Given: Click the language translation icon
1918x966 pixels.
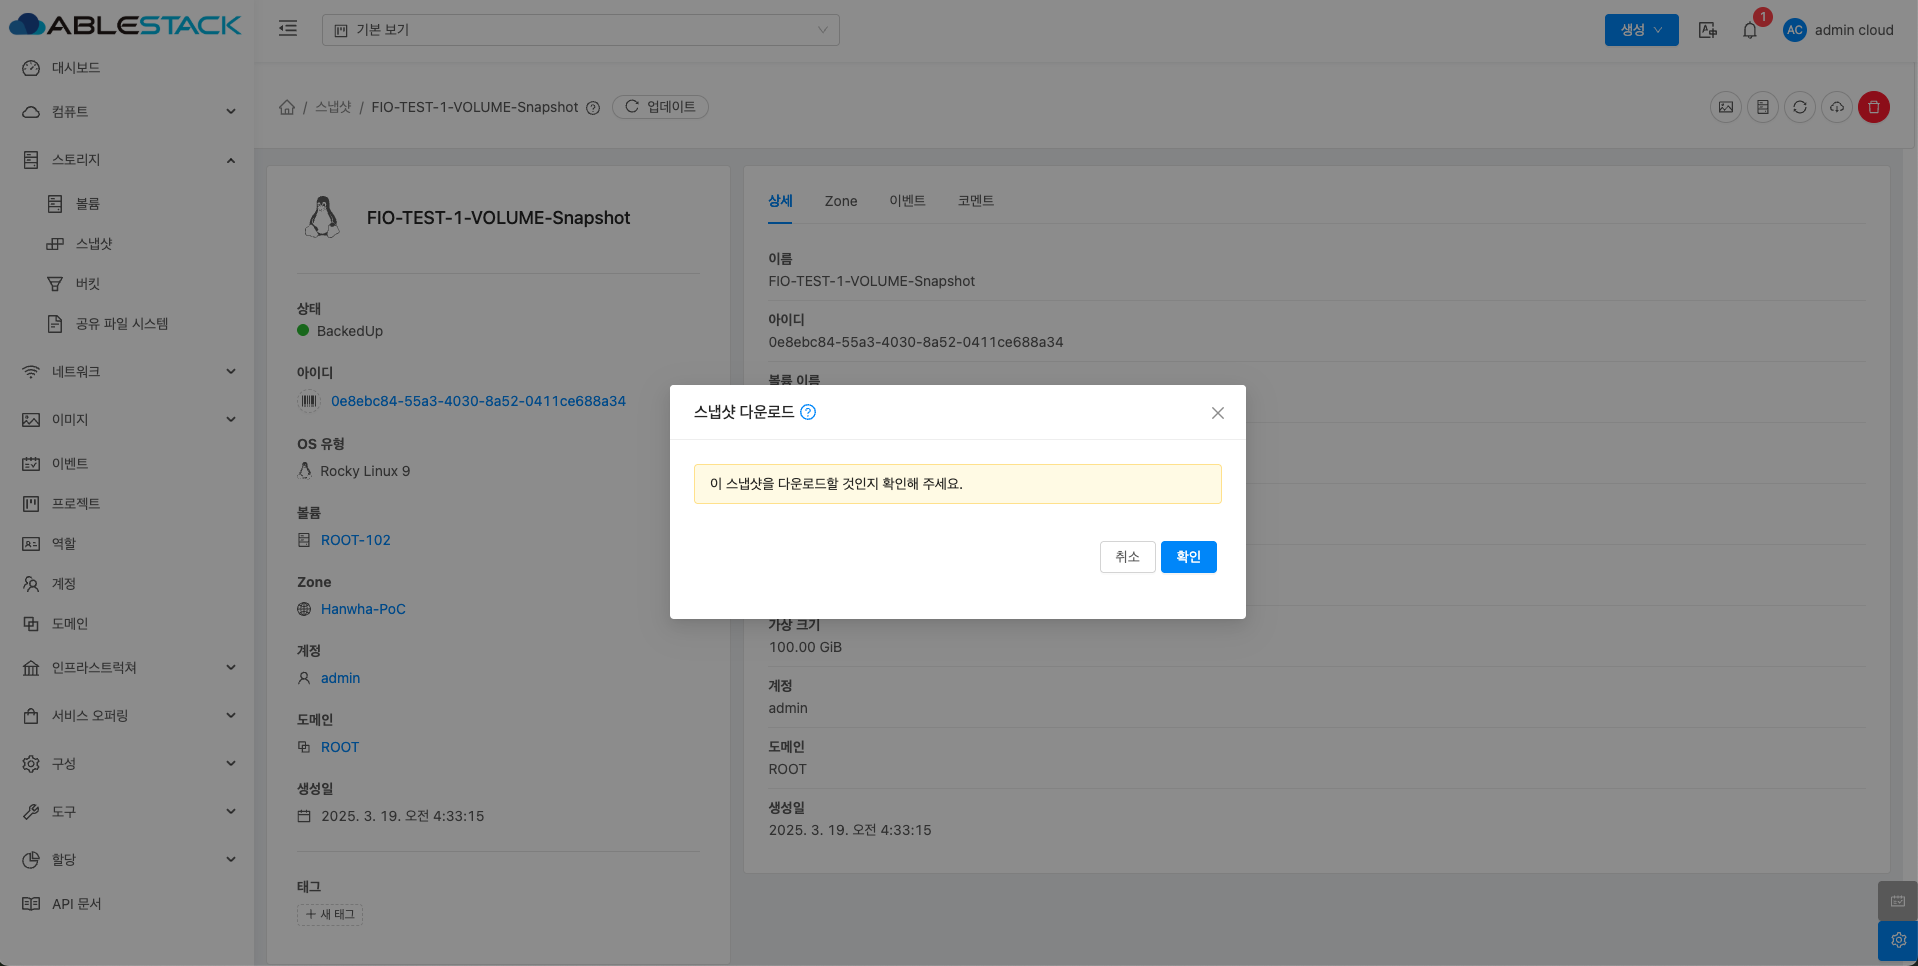Looking at the screenshot, I should pyautogui.click(x=1707, y=30).
